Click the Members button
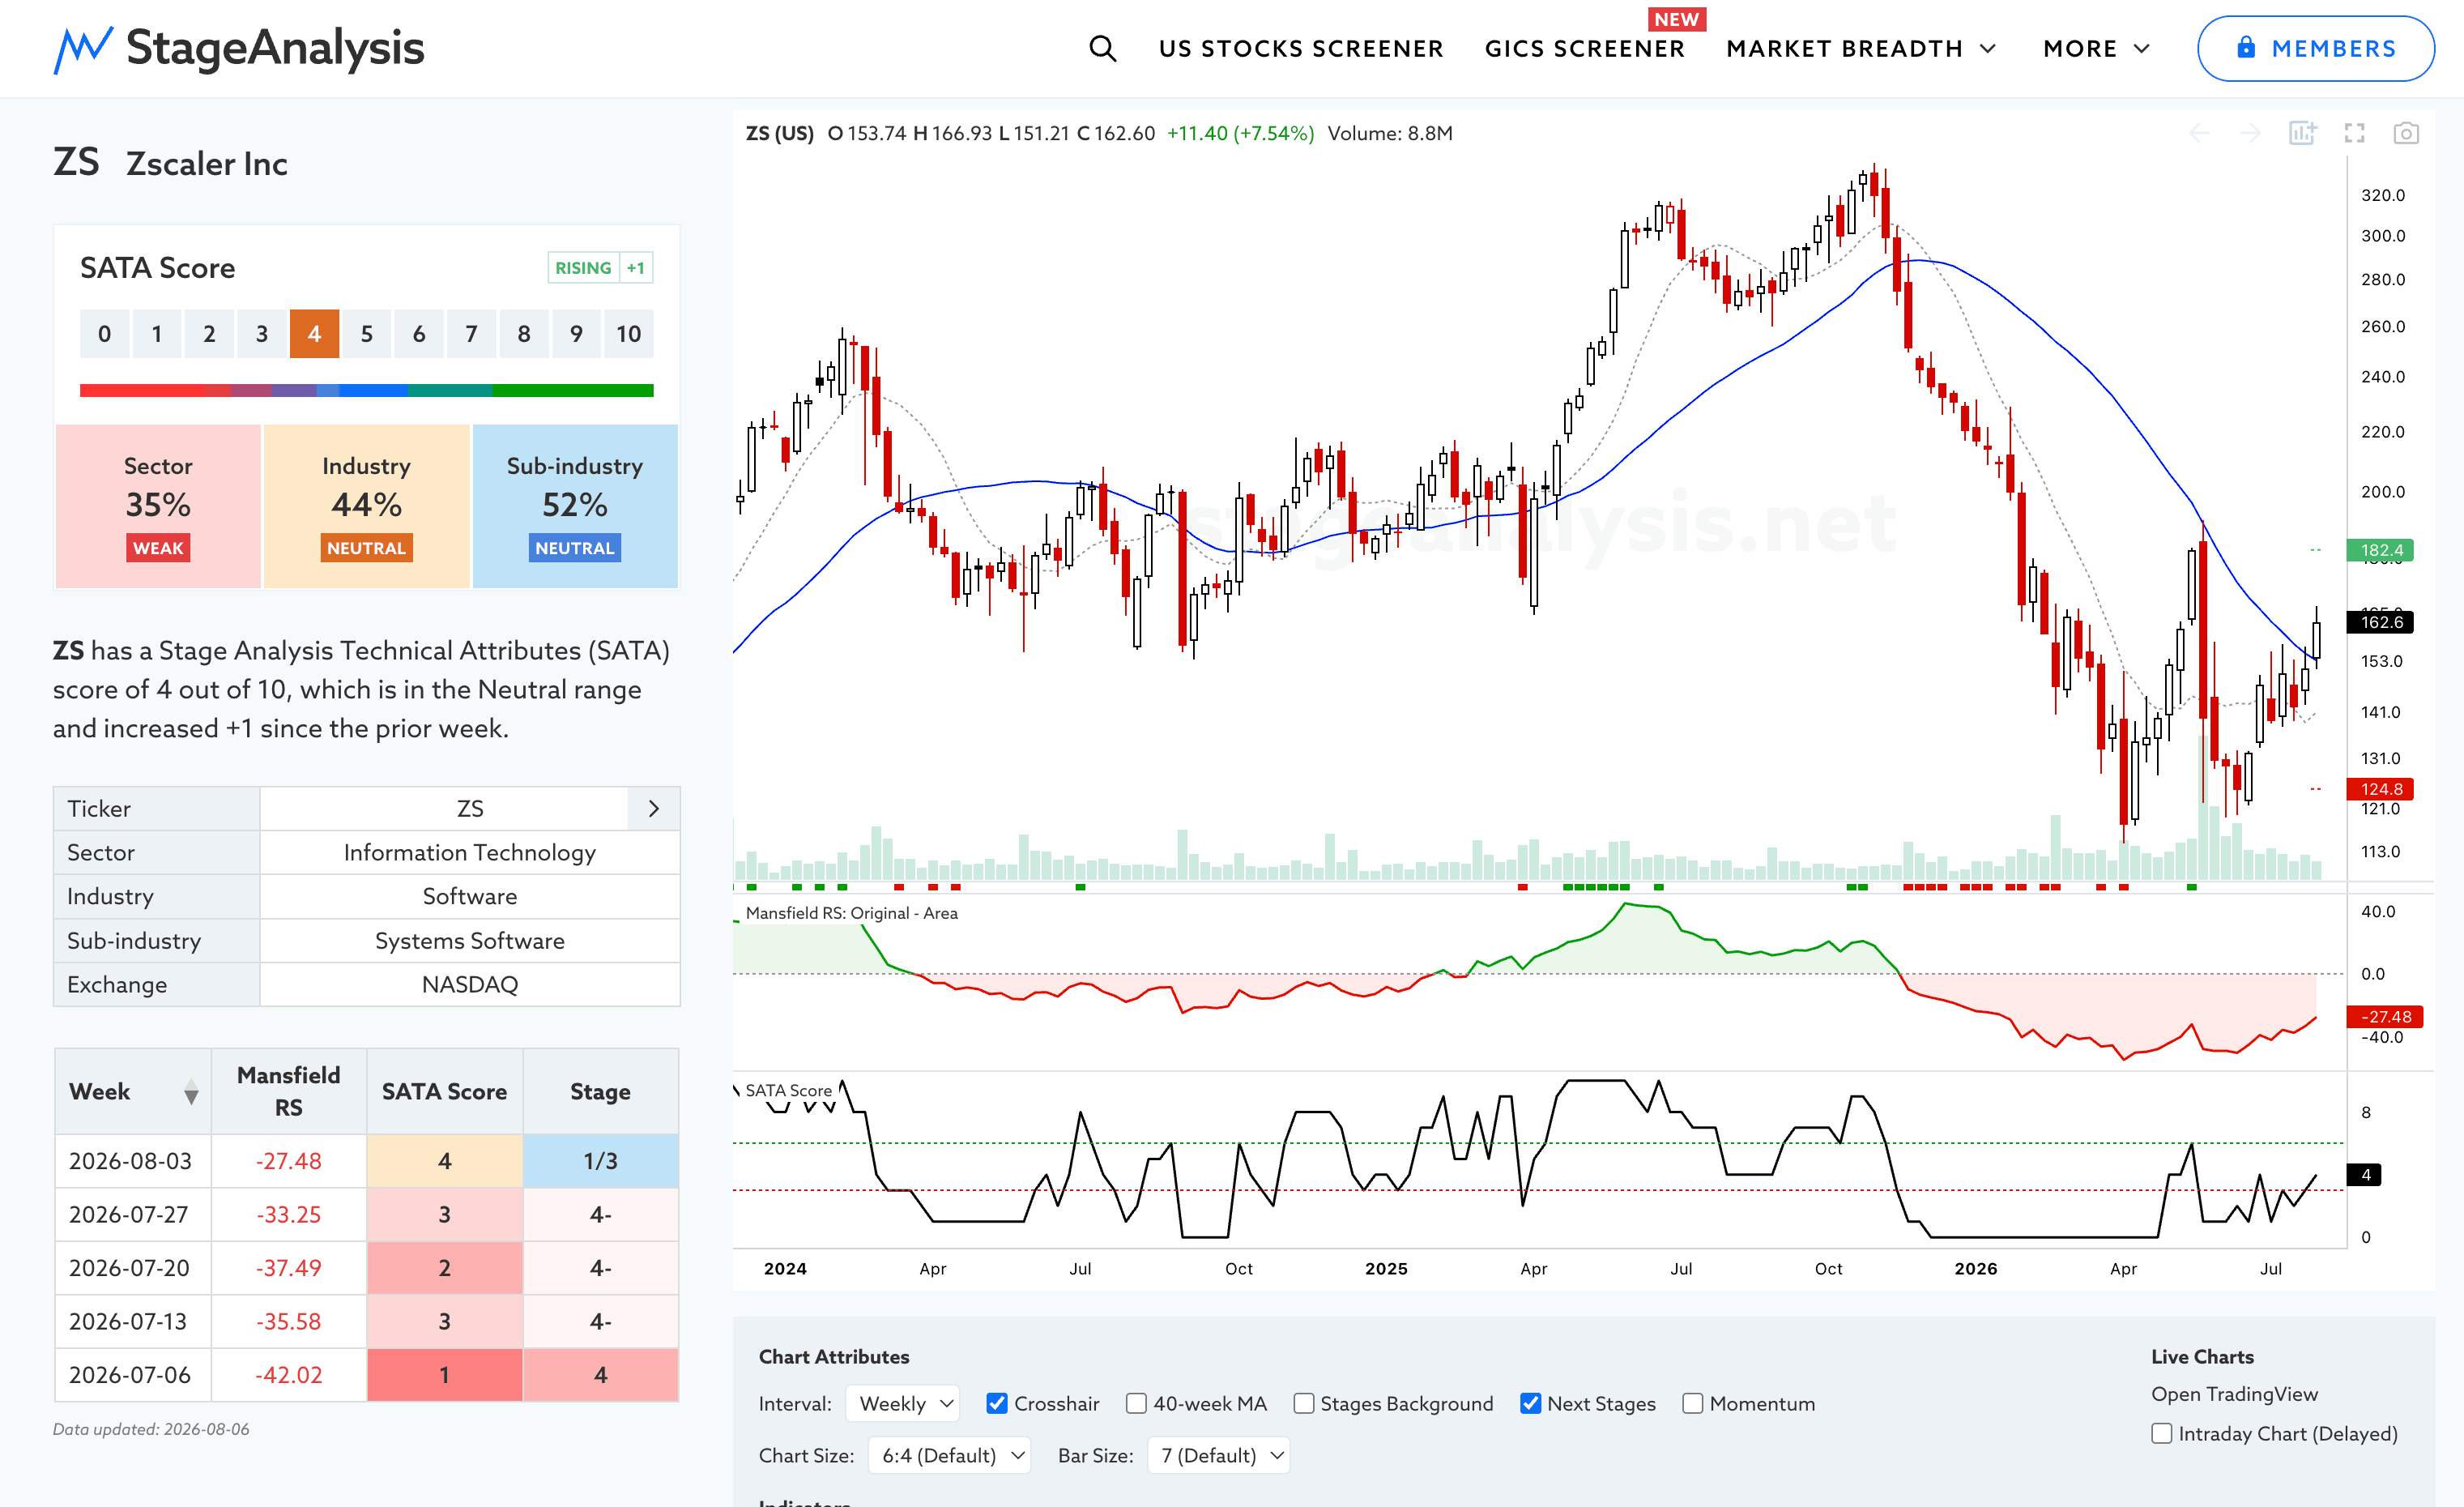The width and height of the screenshot is (2464, 1507). [2315, 48]
